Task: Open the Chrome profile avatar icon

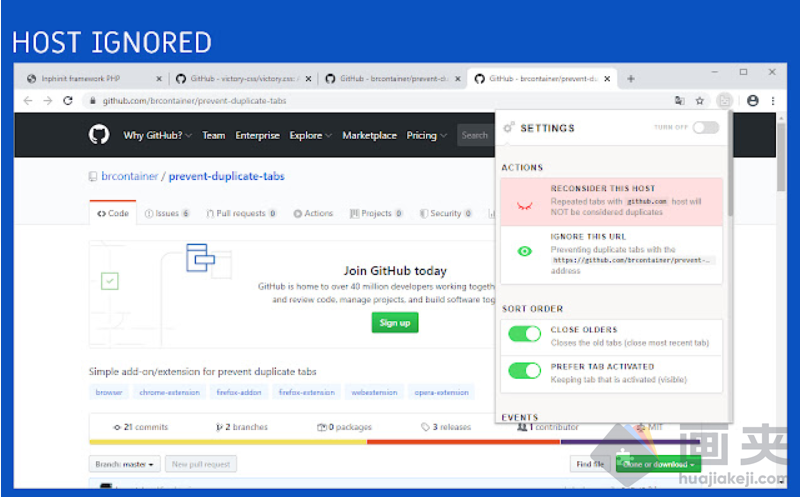Action: point(753,101)
